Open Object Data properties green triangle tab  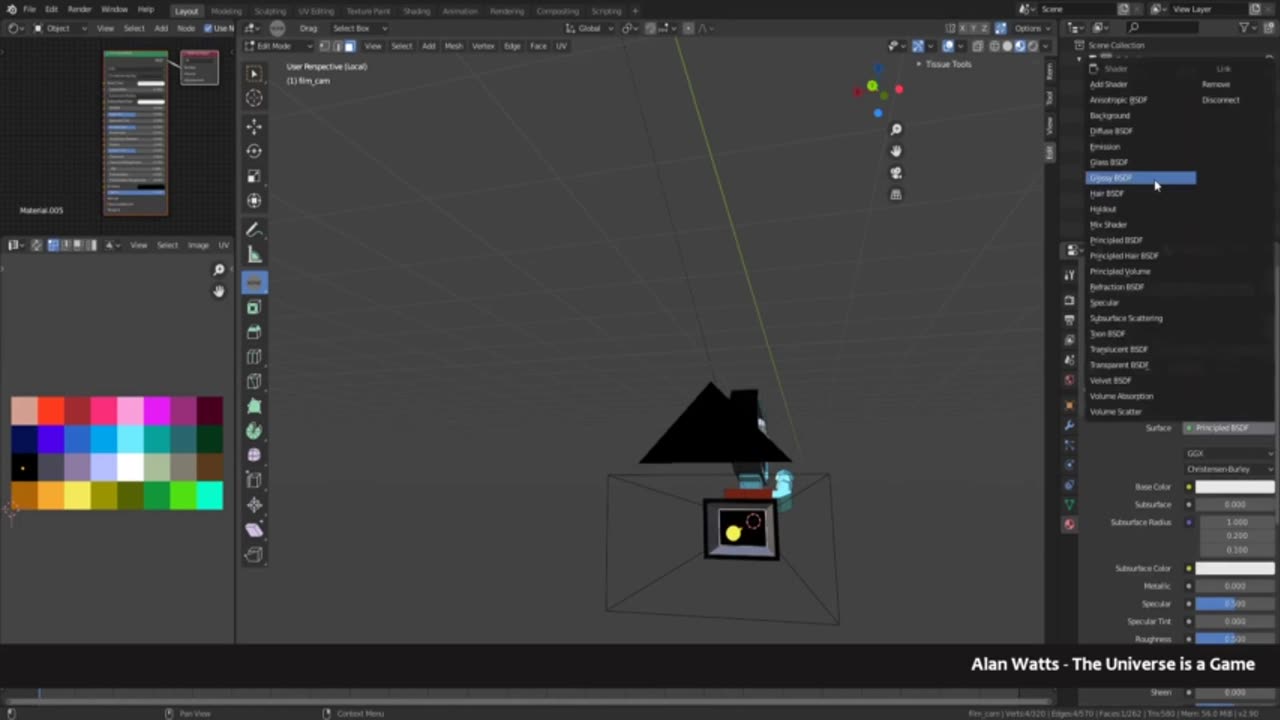(1069, 504)
